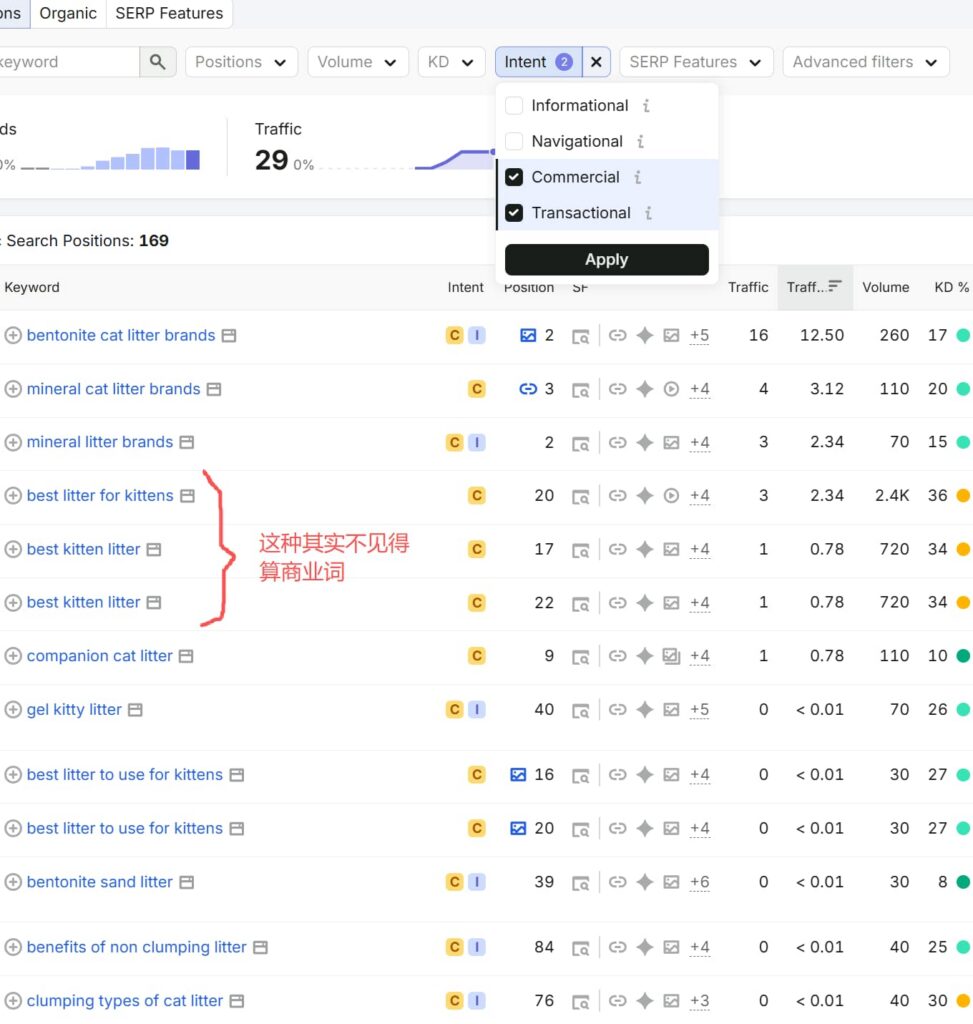The width and height of the screenshot is (973, 1024).
Task: Click the '+6' SERP features for 'bentonite sand litter'
Action: pyautogui.click(x=699, y=882)
